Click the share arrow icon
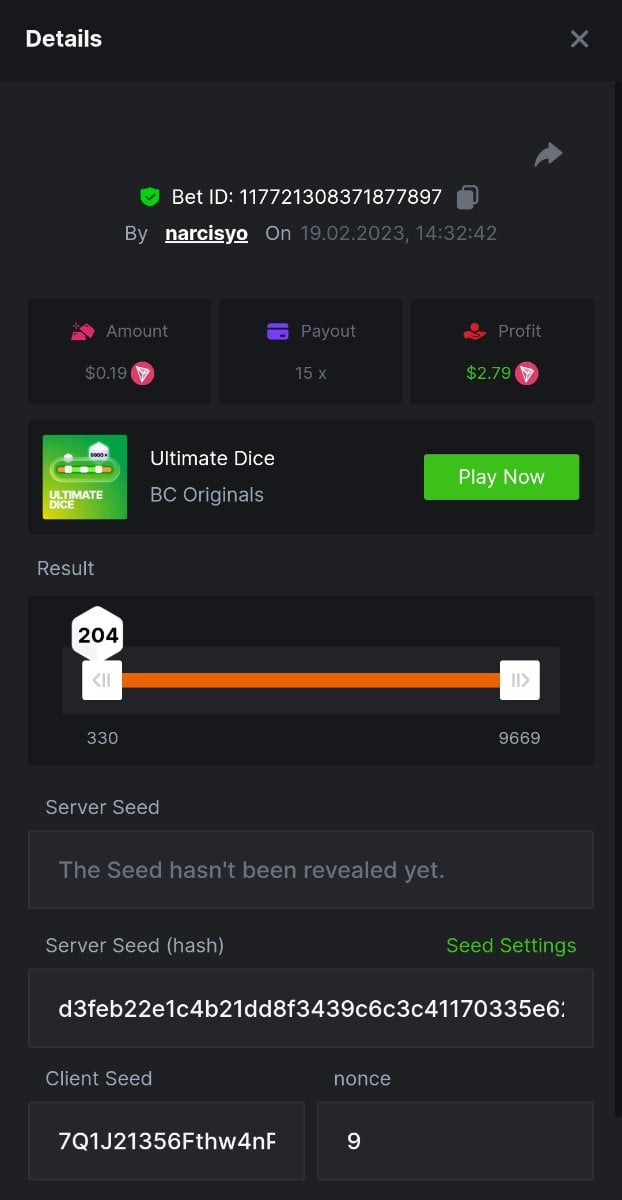 pyautogui.click(x=548, y=155)
